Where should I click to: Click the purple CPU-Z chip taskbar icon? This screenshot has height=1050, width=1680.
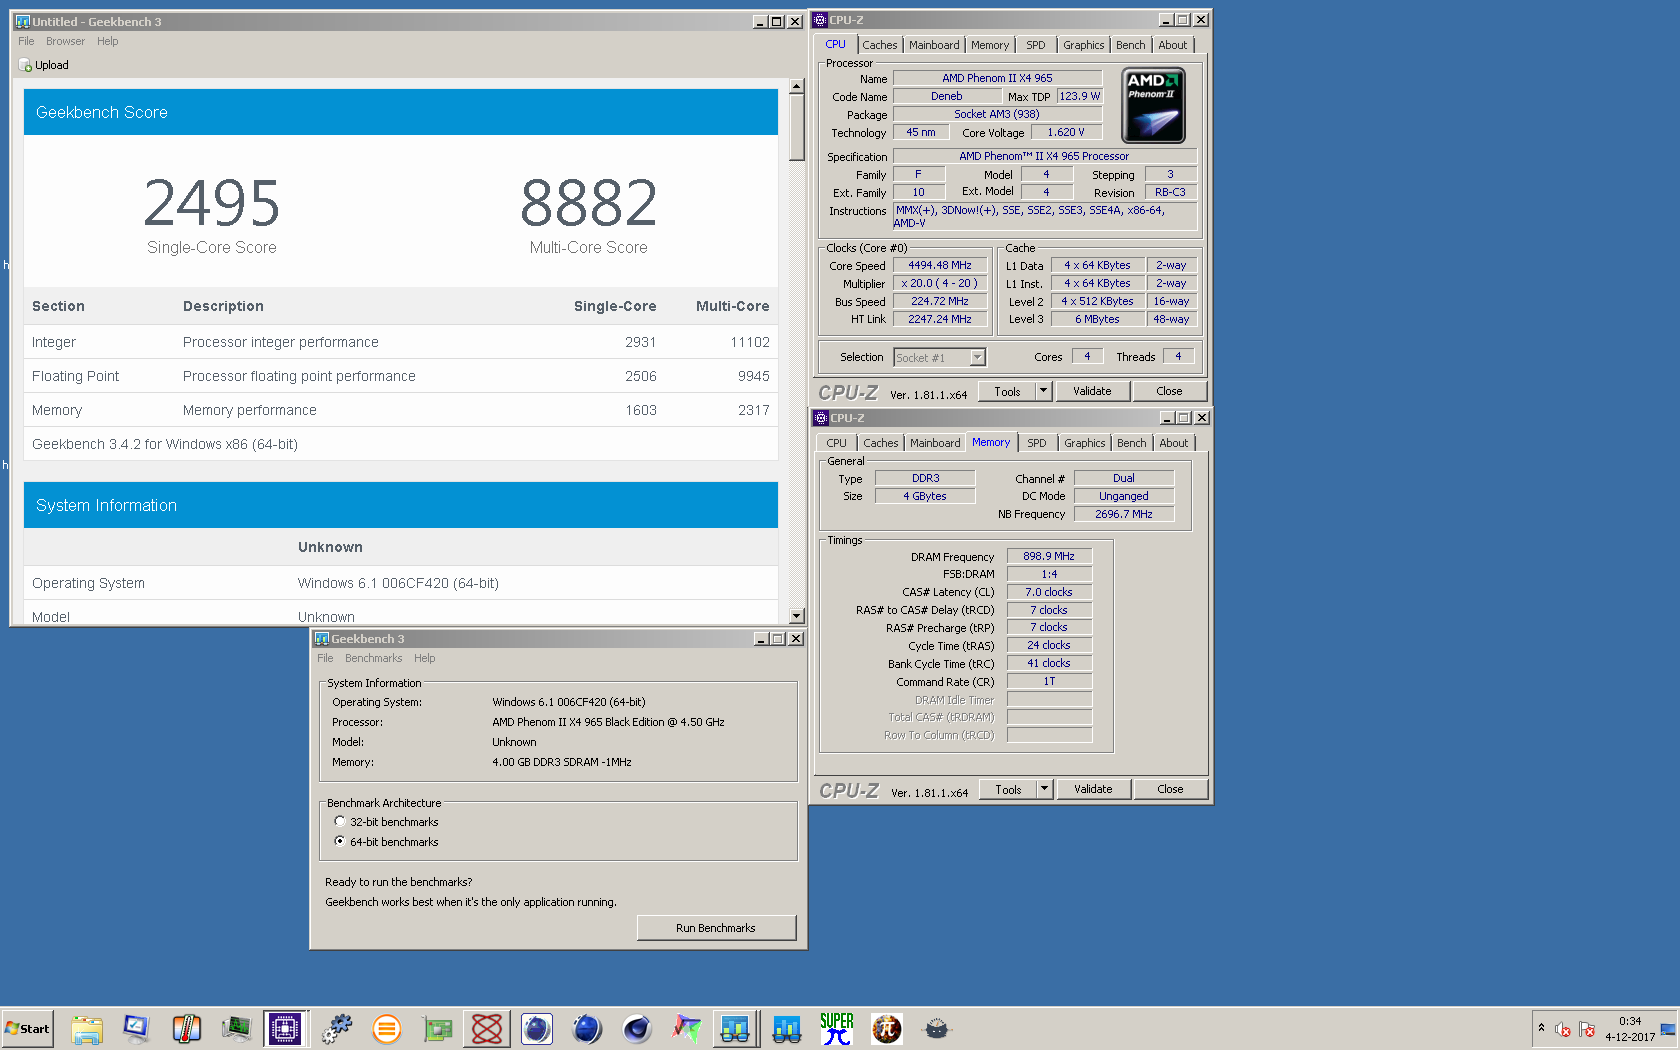[285, 1028]
